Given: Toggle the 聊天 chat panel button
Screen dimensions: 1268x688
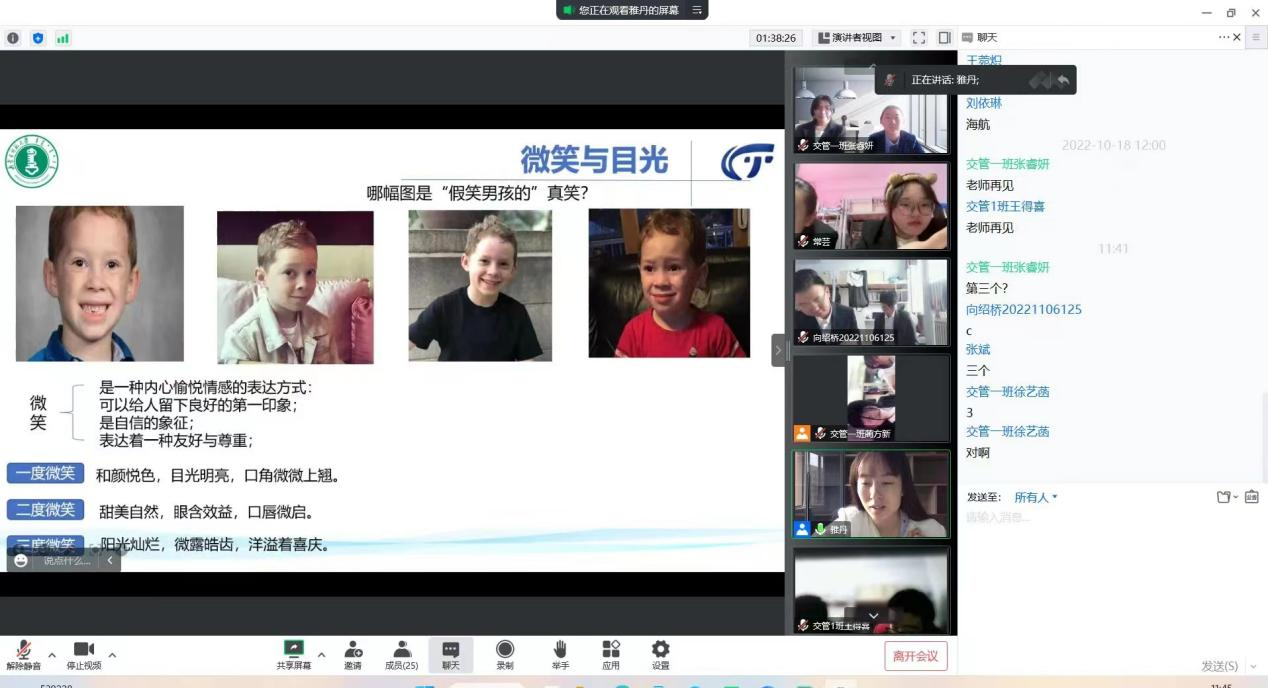Looking at the screenshot, I should (x=451, y=655).
